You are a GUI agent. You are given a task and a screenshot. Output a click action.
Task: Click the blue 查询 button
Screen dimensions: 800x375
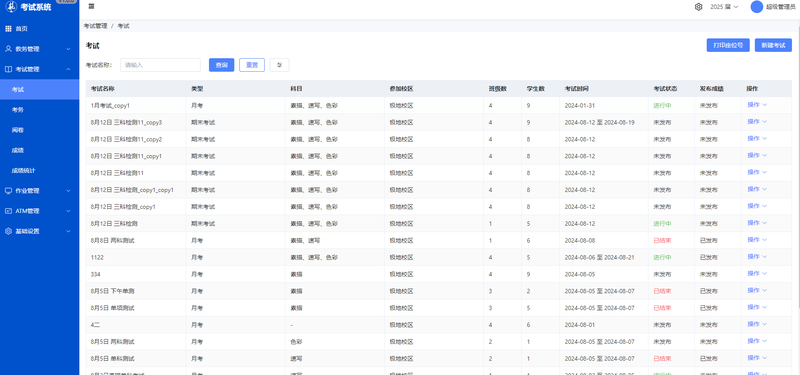click(221, 65)
